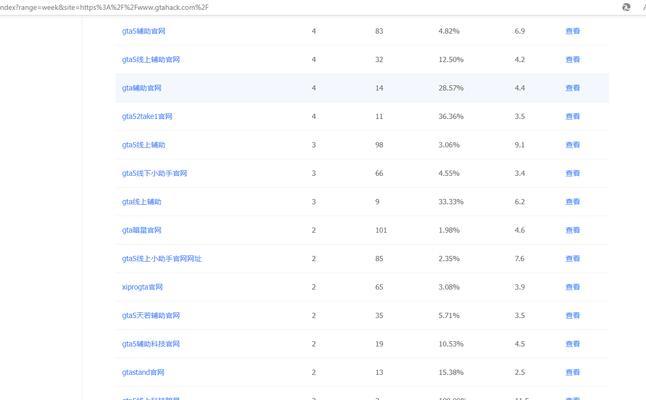Click 查看 in the gta52take1官网 row
Viewport: 646px width, 400px height.
click(x=573, y=116)
